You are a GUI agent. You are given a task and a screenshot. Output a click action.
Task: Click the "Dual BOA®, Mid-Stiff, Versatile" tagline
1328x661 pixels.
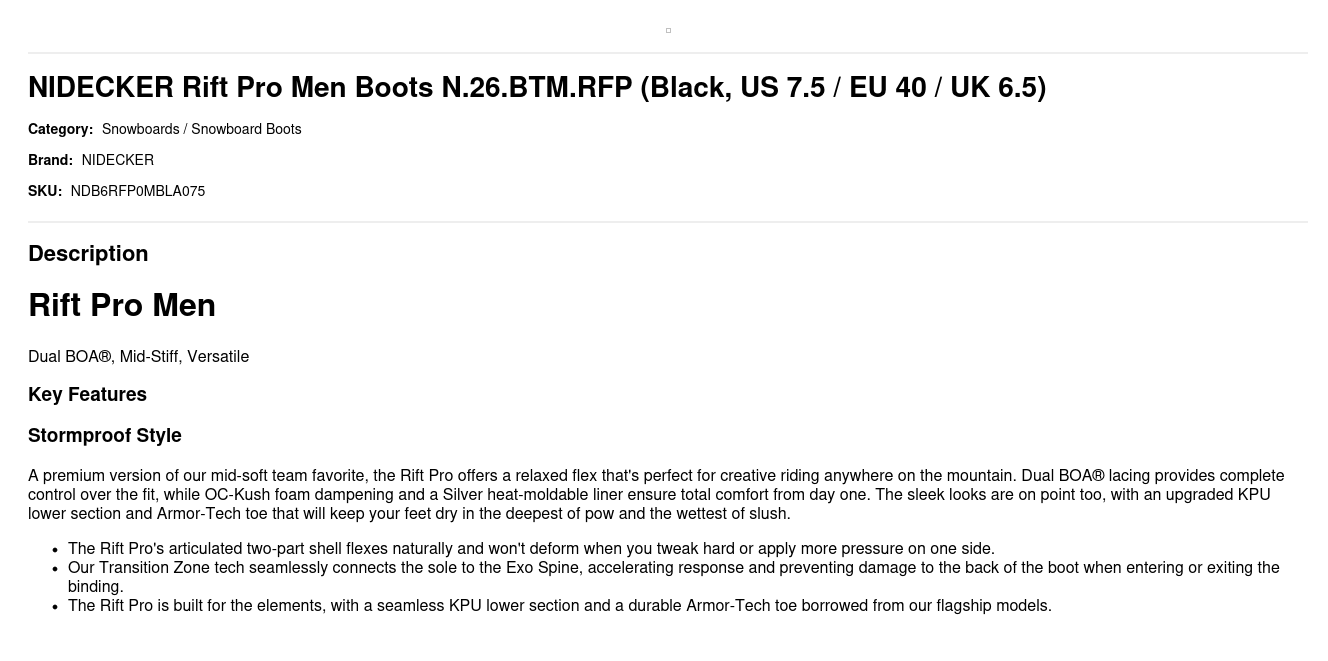[138, 357]
